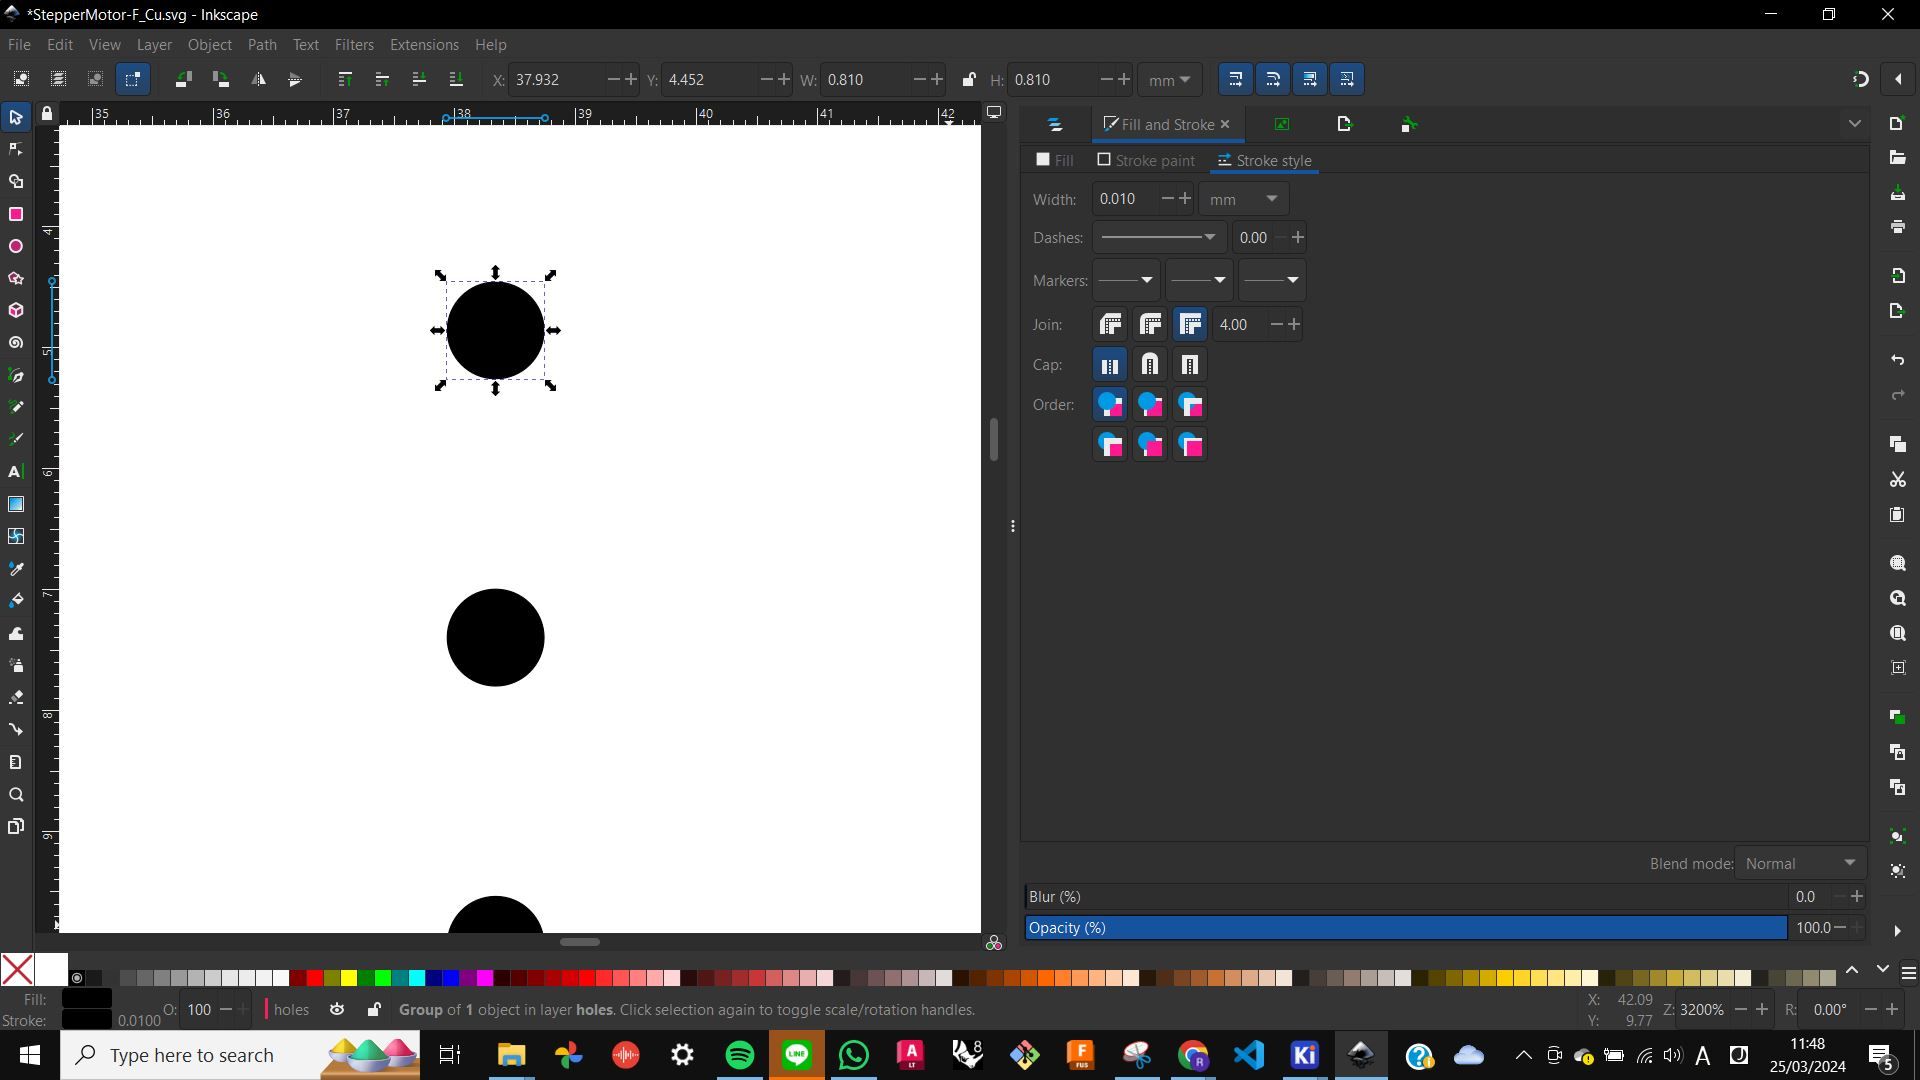This screenshot has width=1920, height=1080.
Task: Toggle scale rounded corners with rectangles
Action: tap(1273, 79)
